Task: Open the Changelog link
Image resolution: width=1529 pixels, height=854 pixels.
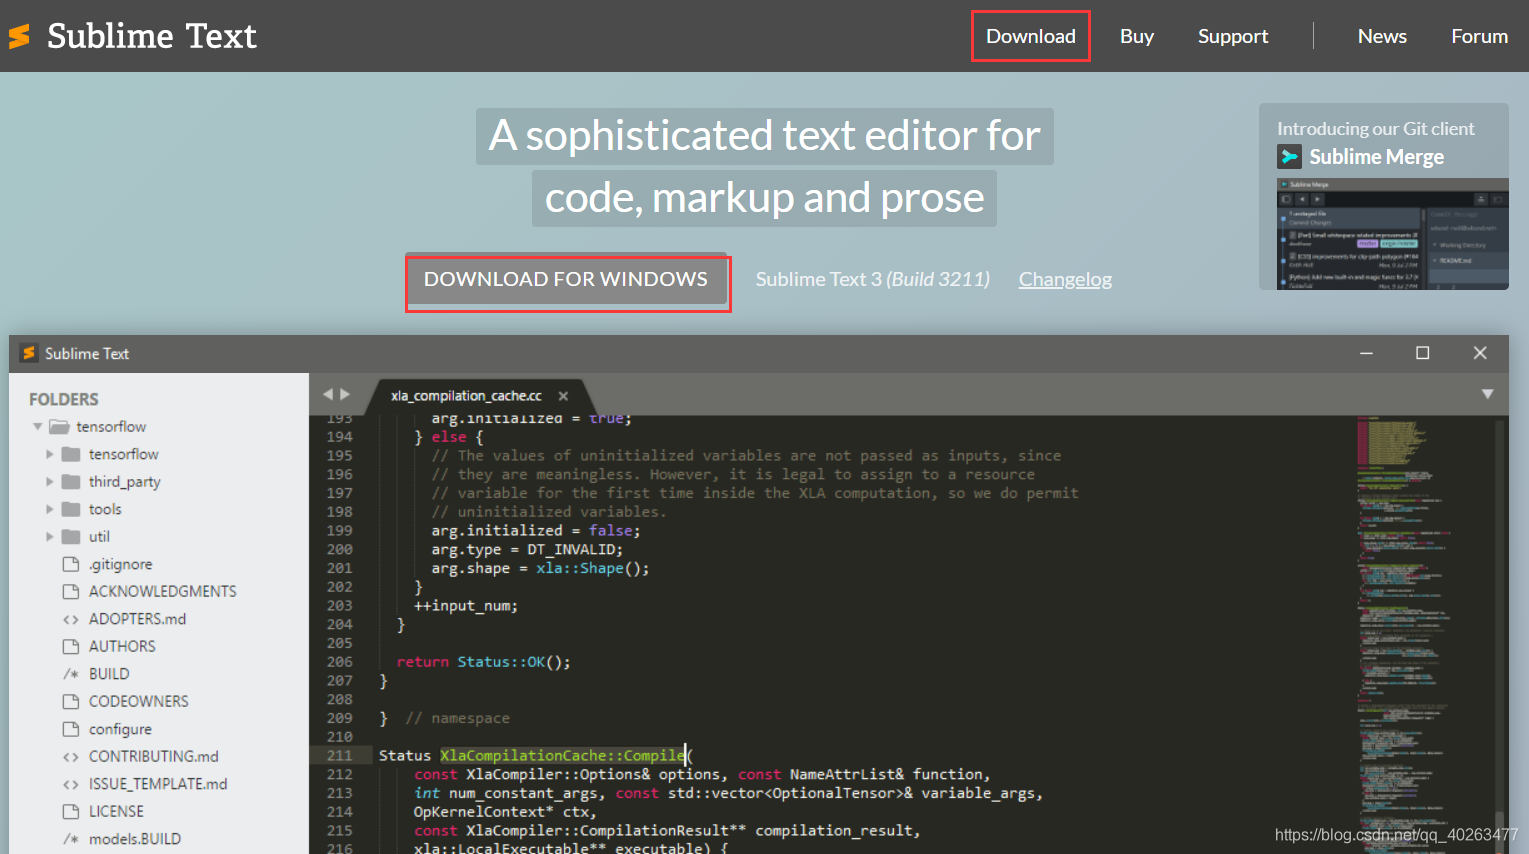Action: click(x=1065, y=280)
